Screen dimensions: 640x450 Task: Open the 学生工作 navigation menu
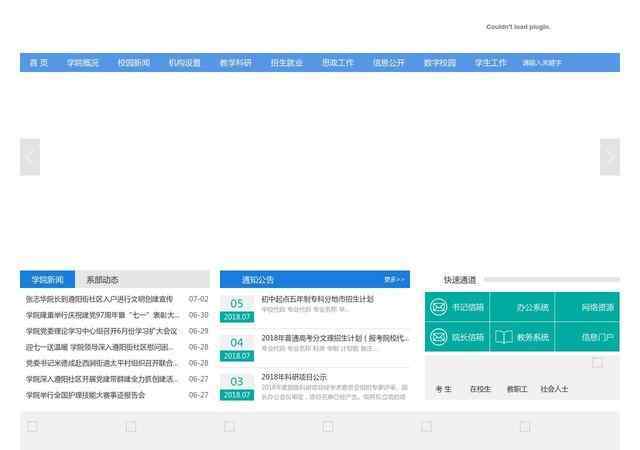(491, 63)
